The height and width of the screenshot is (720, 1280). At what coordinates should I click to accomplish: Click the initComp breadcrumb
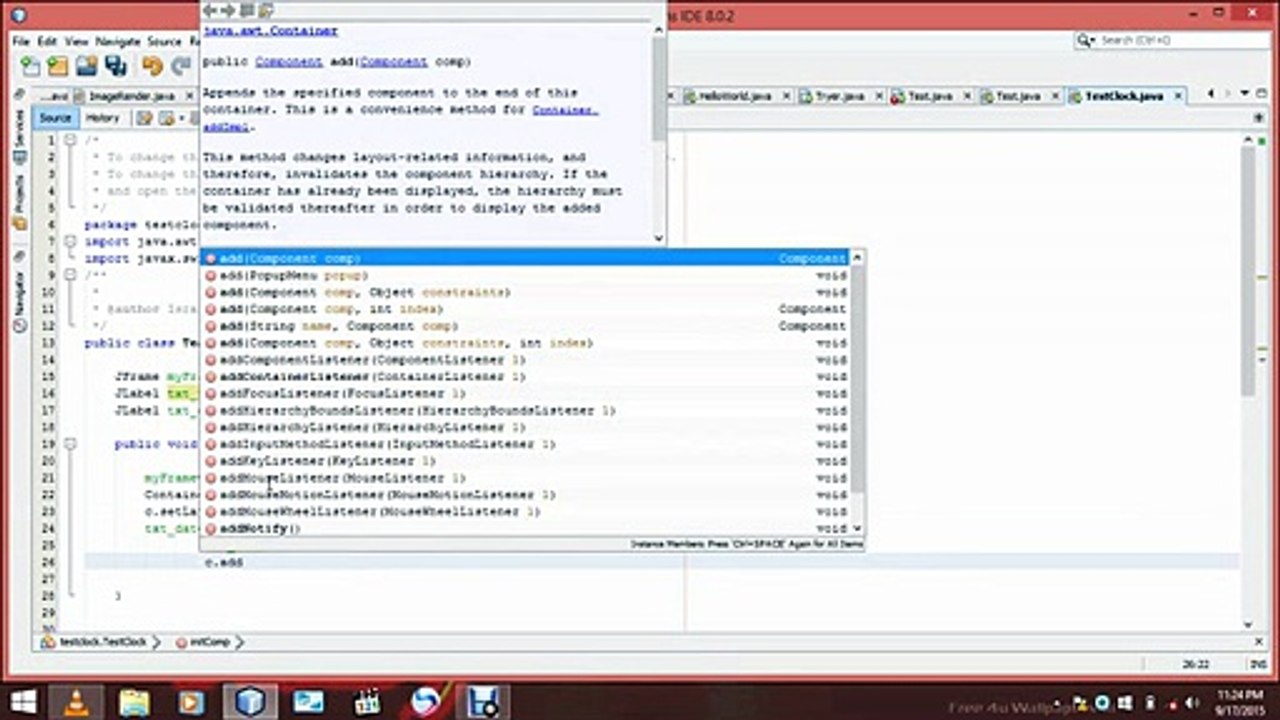pos(208,642)
